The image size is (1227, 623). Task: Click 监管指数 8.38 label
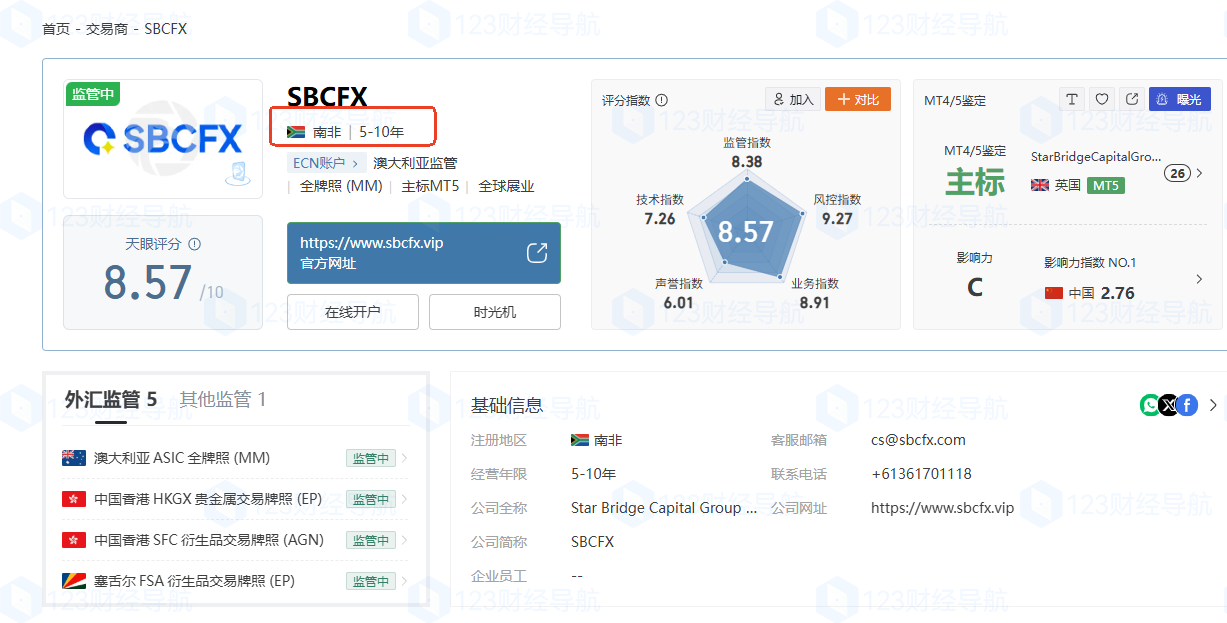746,152
